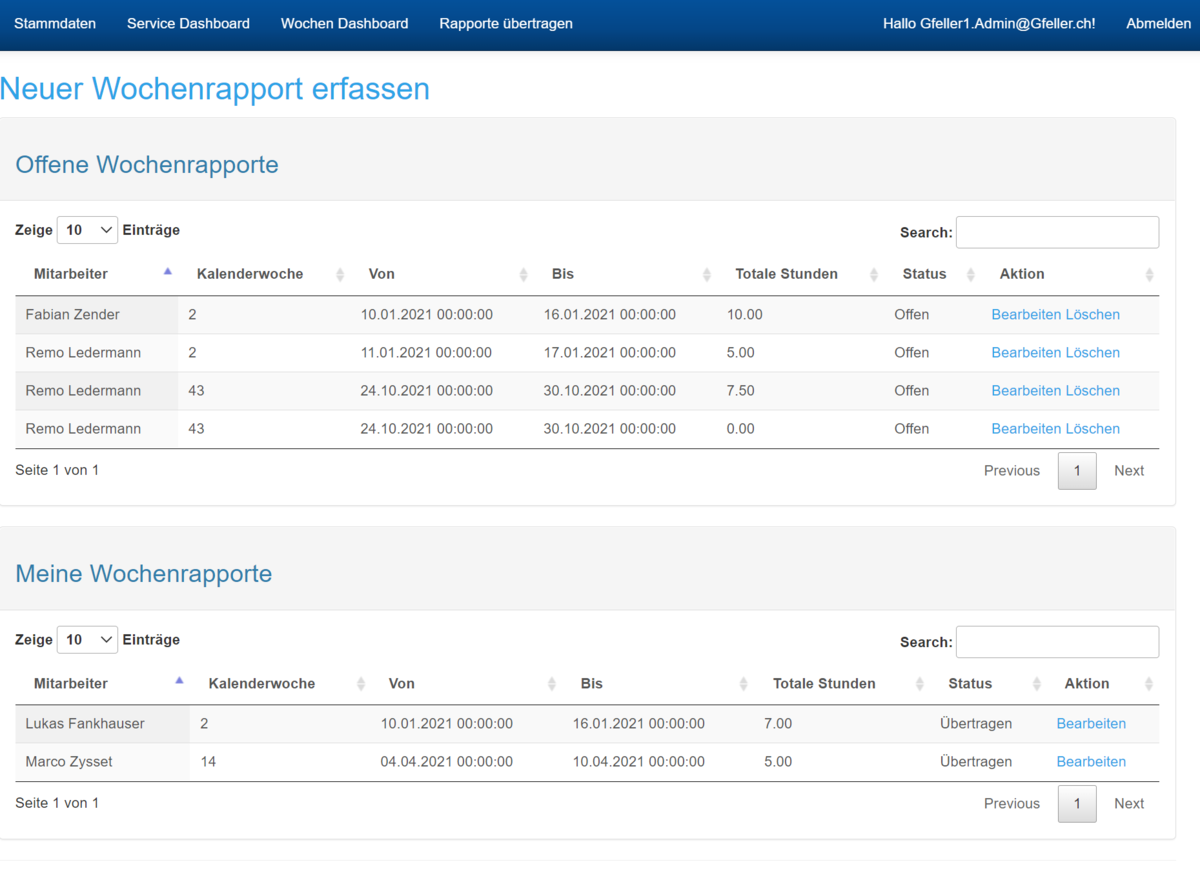Click Search field in Offene Wochenrapporte

tap(1057, 232)
